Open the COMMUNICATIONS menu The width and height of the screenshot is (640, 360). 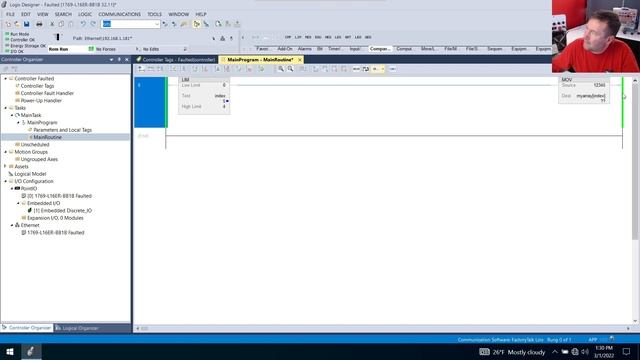pyautogui.click(x=120, y=14)
